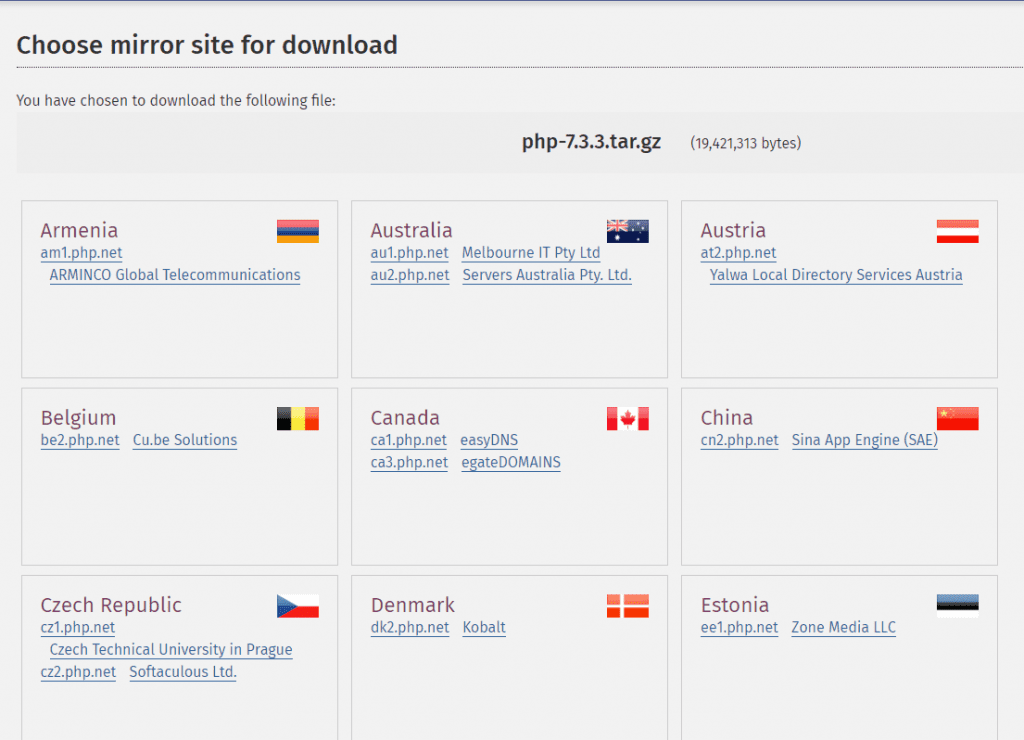Download from au1.php.net mirror

[x=409, y=253]
